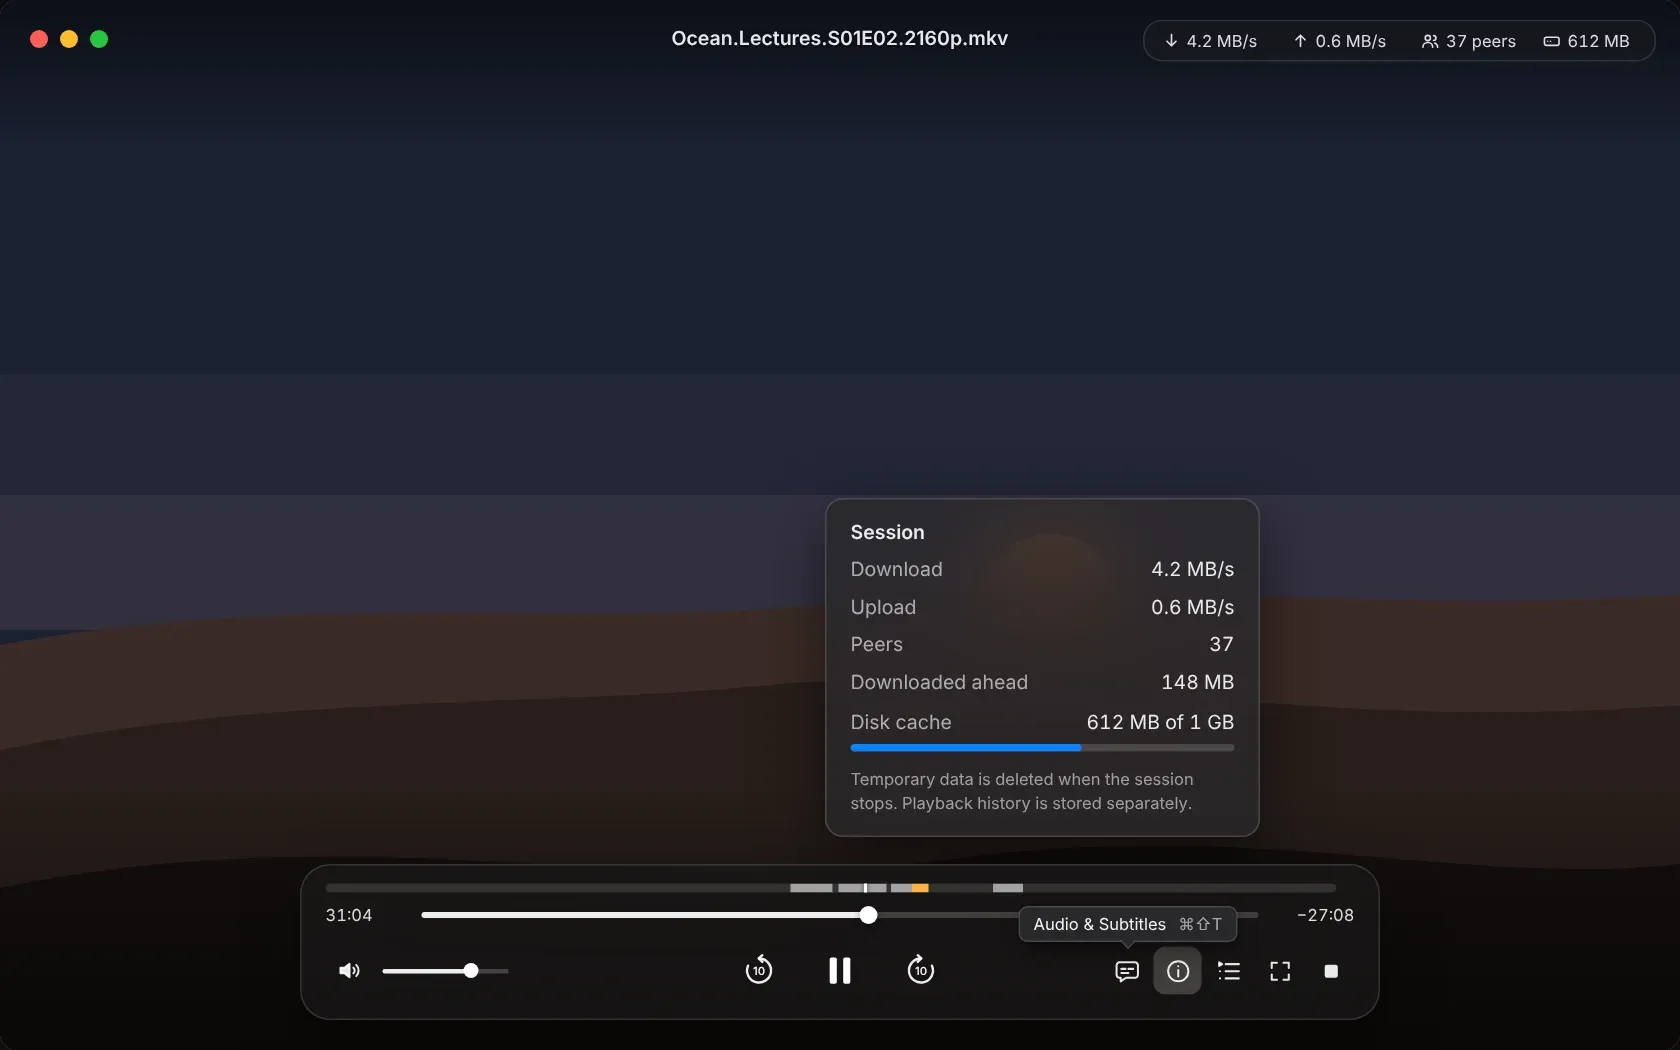Click the Disk cache usage bar
The image size is (1680, 1050).
tap(1042, 748)
